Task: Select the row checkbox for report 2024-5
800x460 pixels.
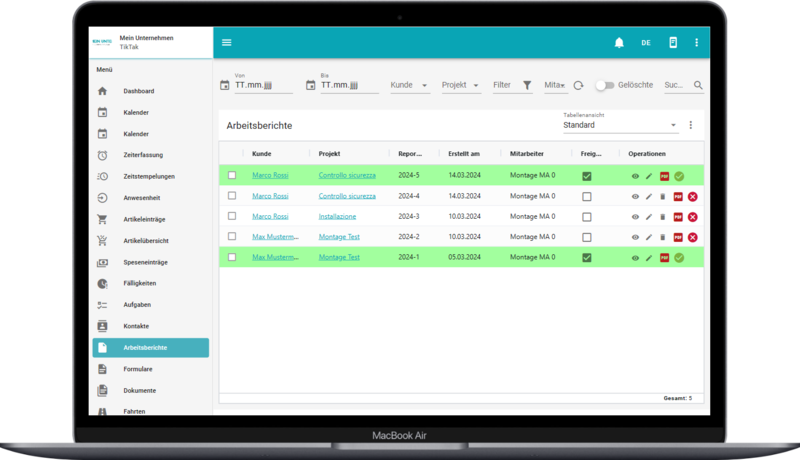Action: click(x=232, y=176)
